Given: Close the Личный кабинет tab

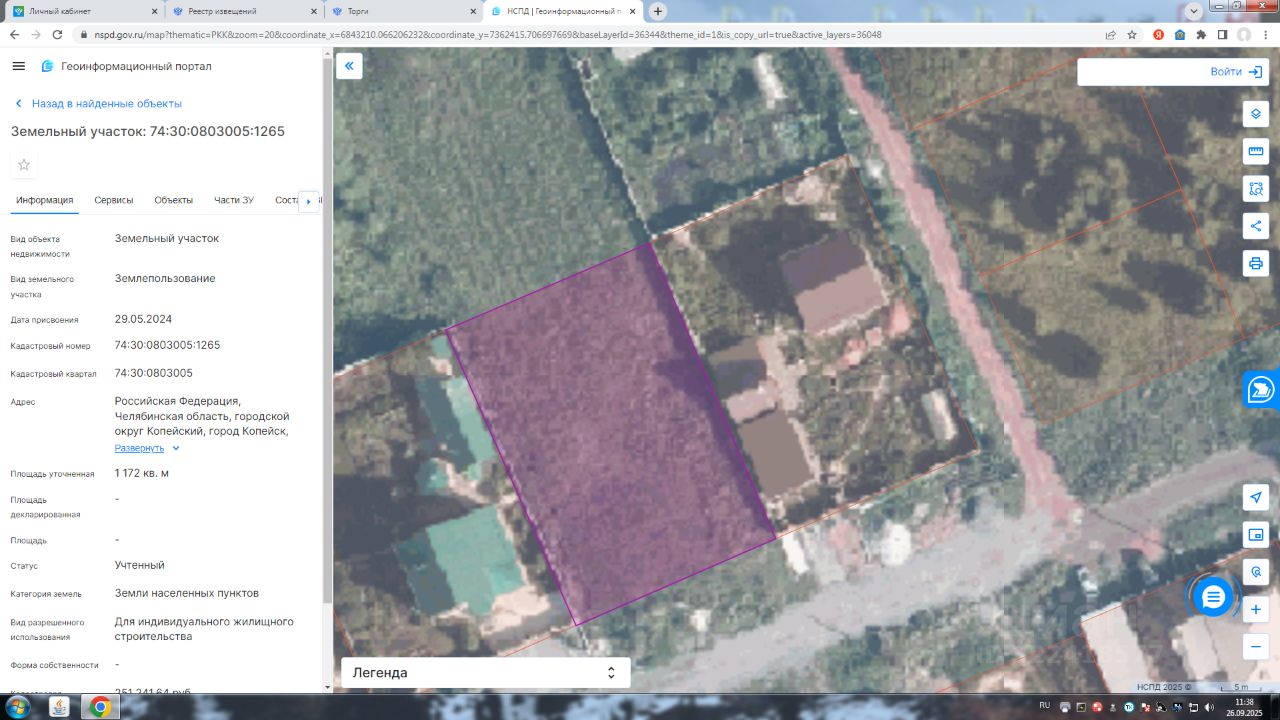Looking at the screenshot, I should coord(153,11).
